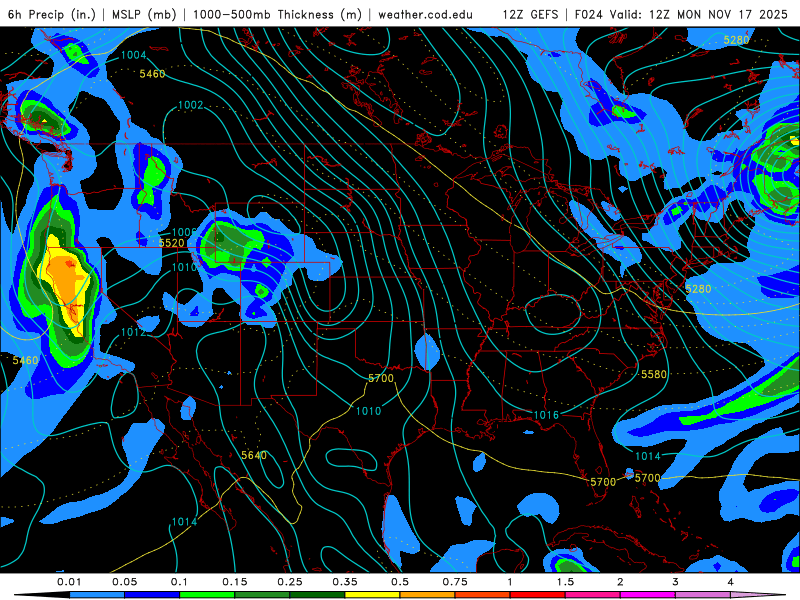Viewport: 800px width, 600px height.
Task: Click the 5640 thickness contour label
Action: (254, 455)
